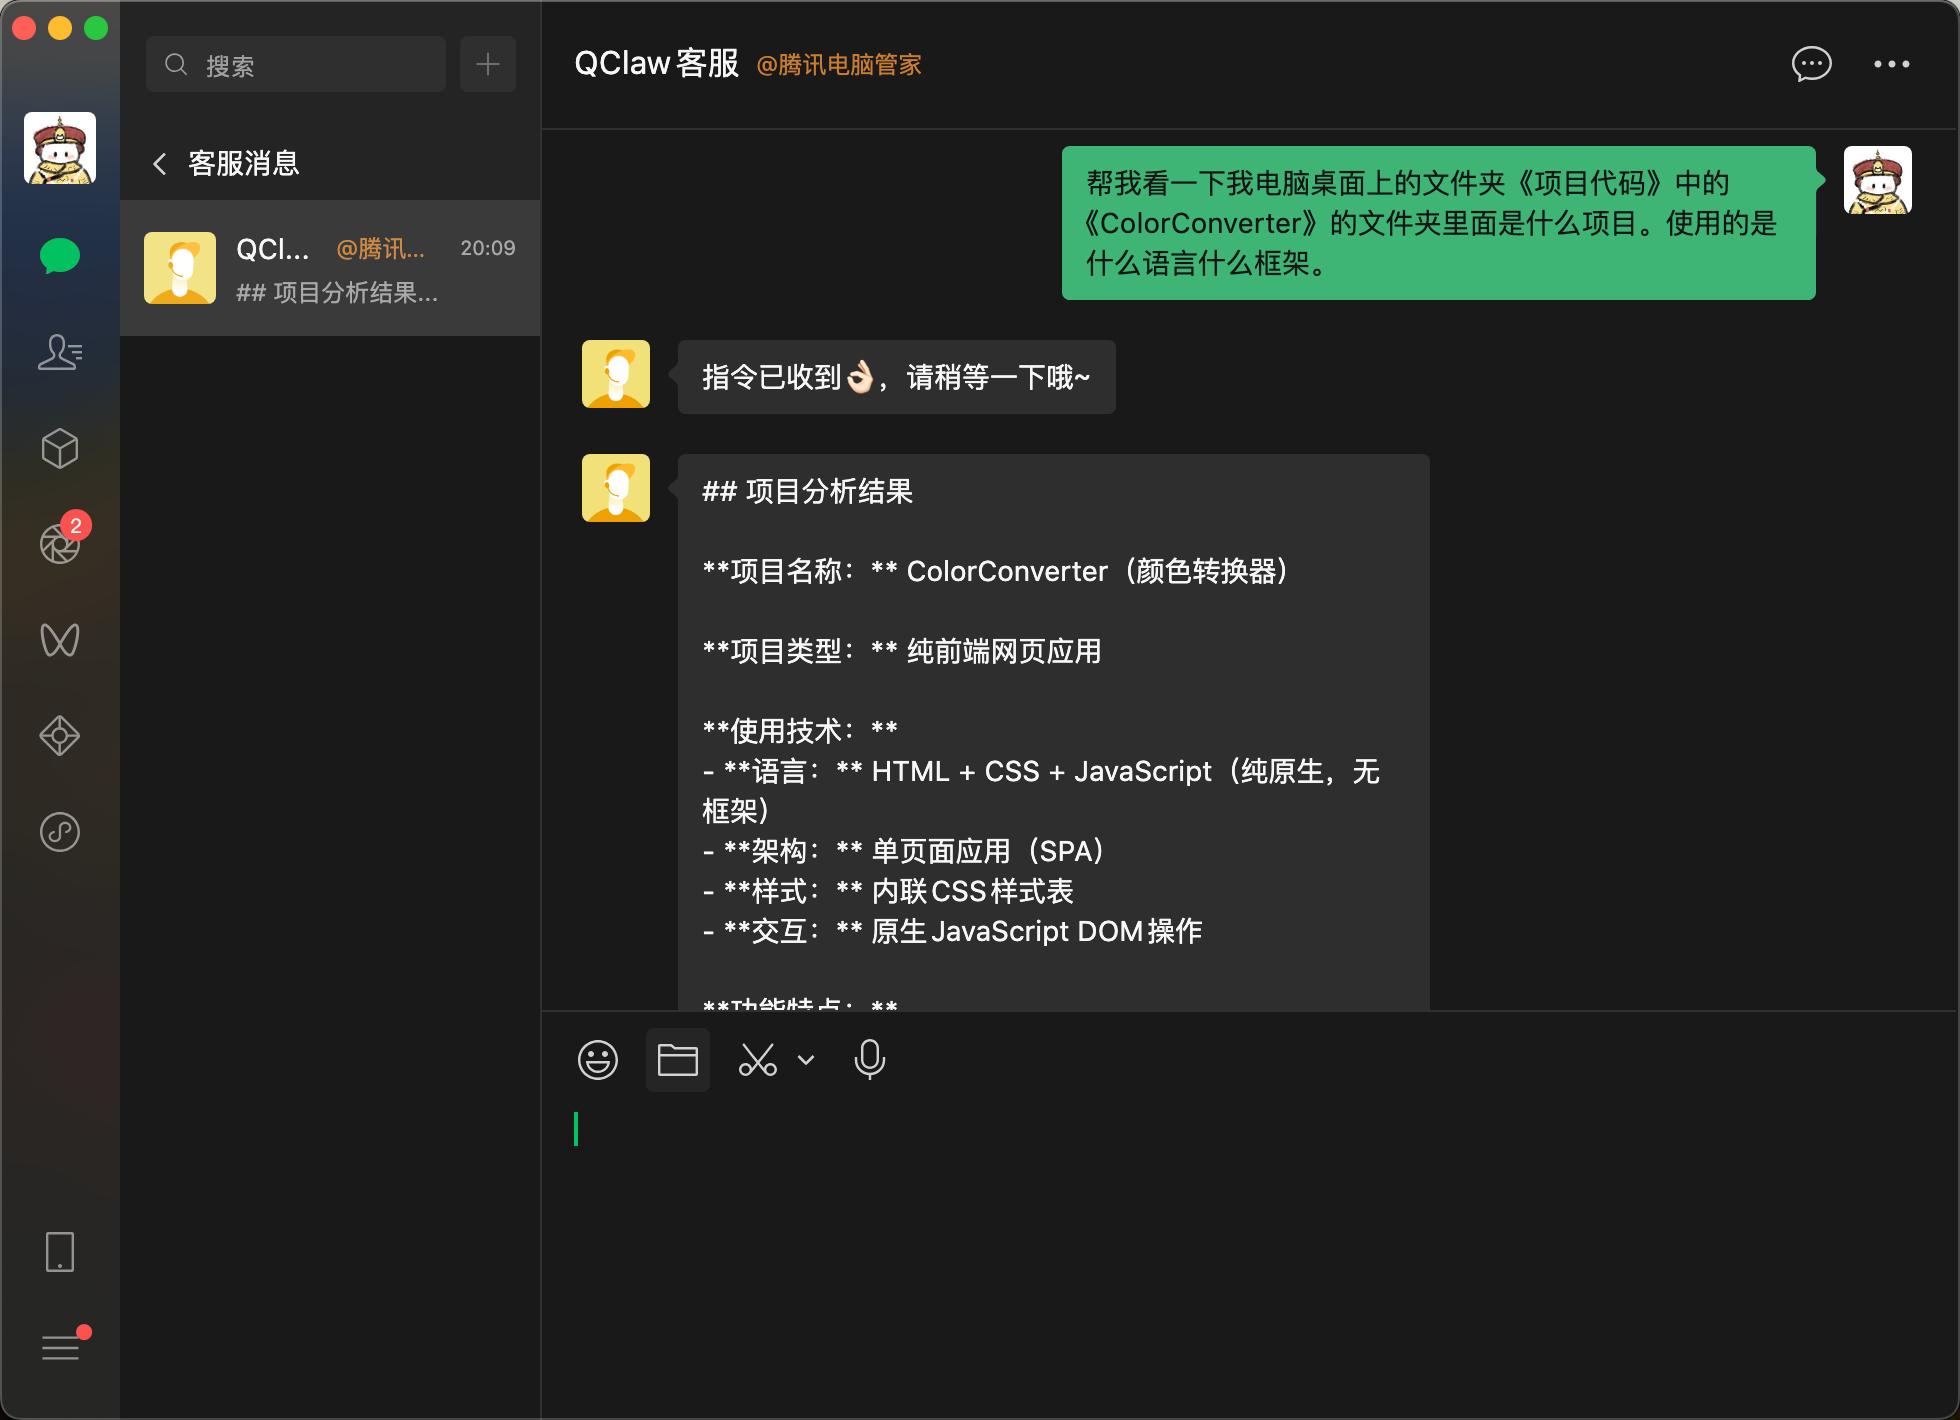Open the Channels butterfly icon
The image size is (1960, 1420).
pyautogui.click(x=60, y=640)
